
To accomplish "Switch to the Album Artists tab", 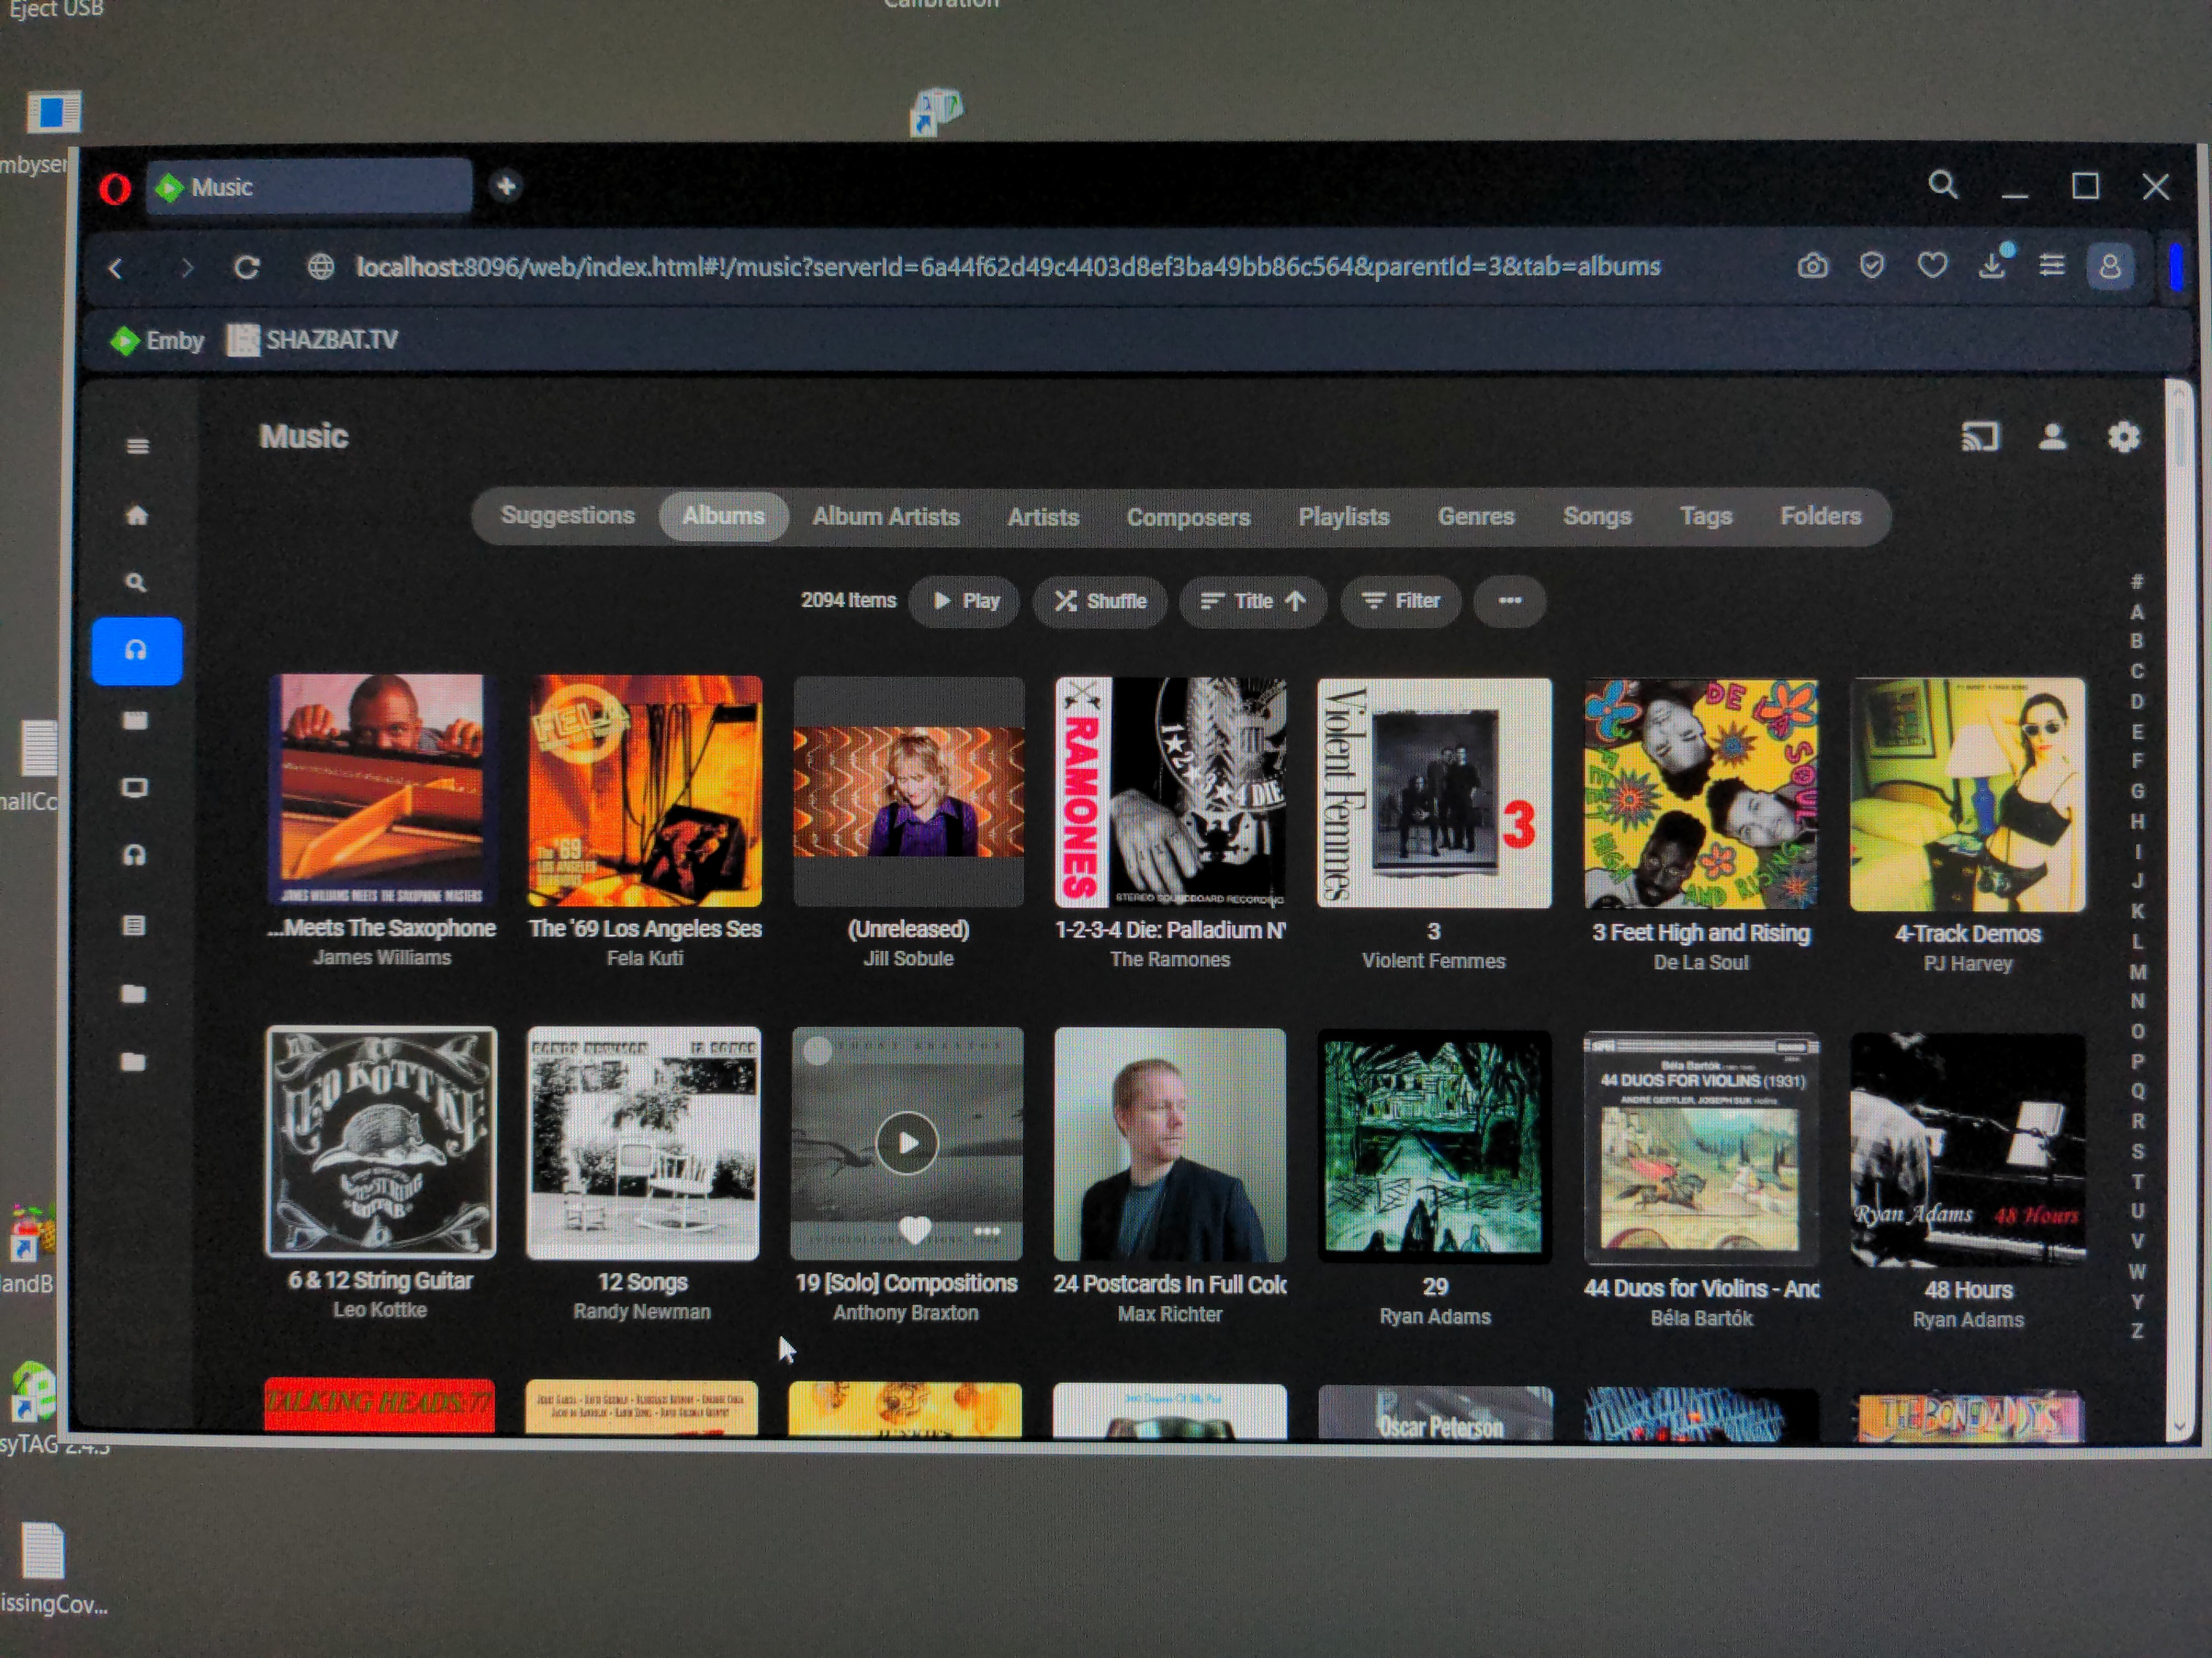I will tap(886, 517).
